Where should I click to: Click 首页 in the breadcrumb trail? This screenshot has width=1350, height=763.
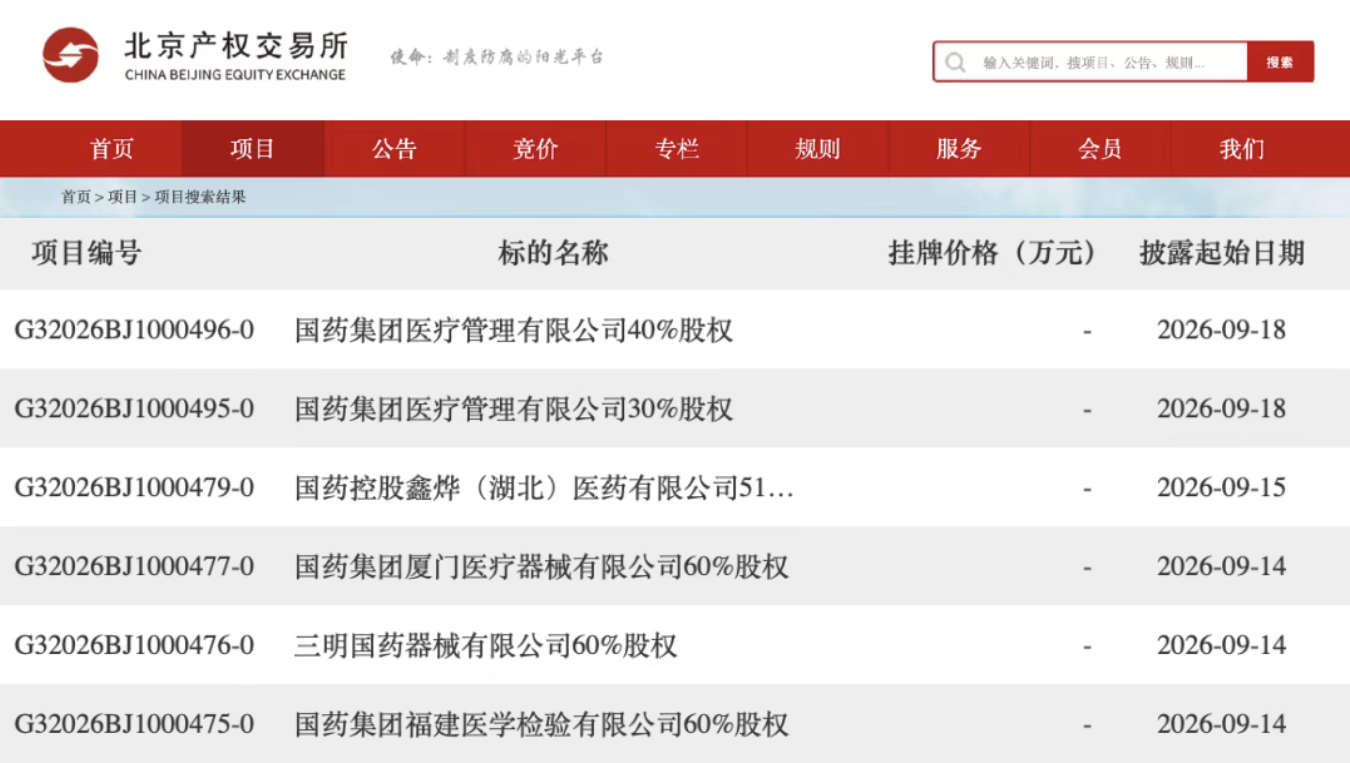(76, 197)
